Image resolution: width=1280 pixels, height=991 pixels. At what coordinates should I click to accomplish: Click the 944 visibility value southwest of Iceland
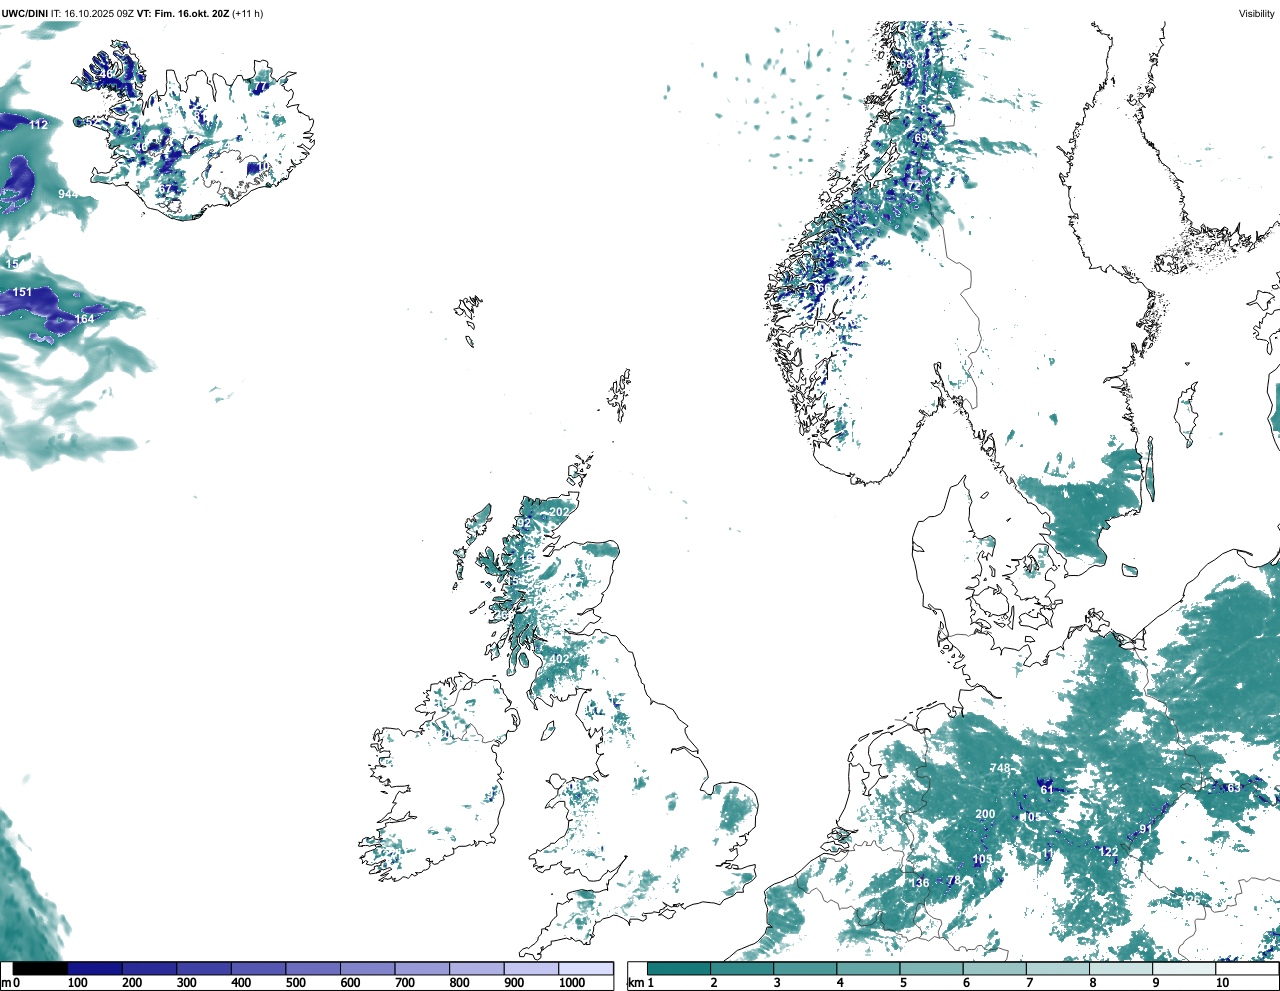point(68,194)
